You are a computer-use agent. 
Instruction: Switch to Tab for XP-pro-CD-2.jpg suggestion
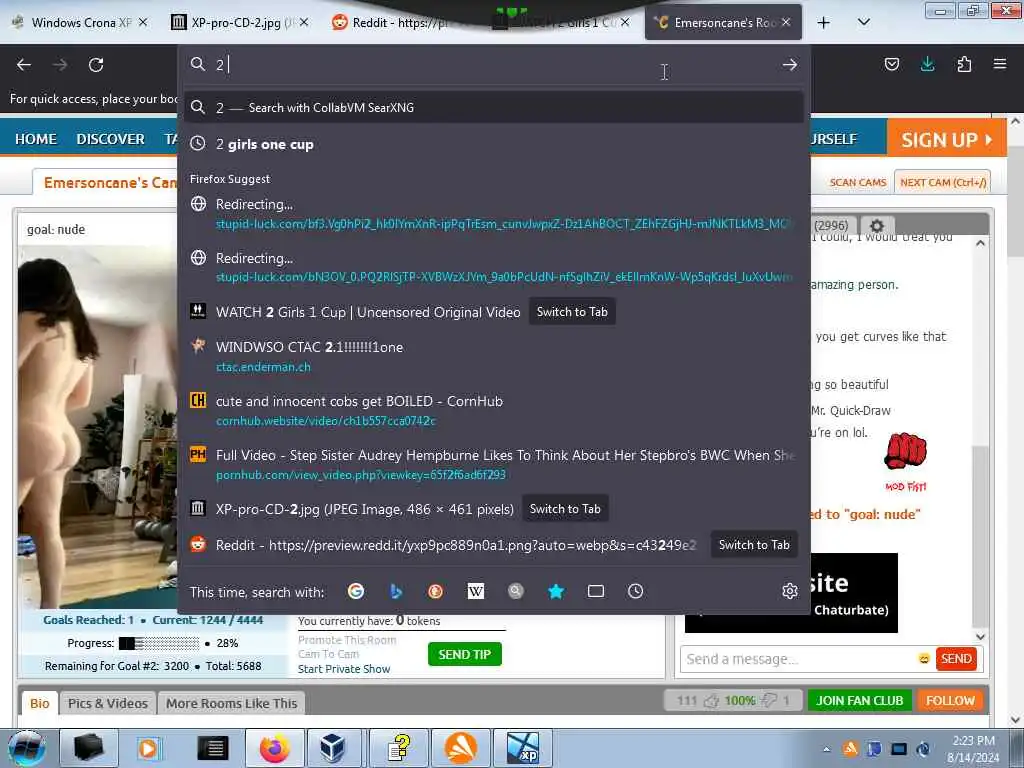[x=565, y=509]
